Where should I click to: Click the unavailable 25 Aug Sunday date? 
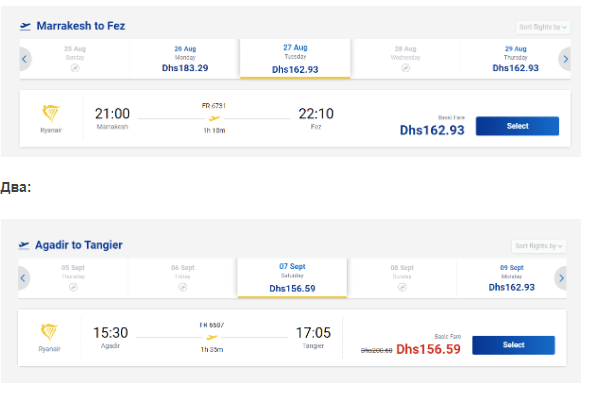click(x=75, y=59)
